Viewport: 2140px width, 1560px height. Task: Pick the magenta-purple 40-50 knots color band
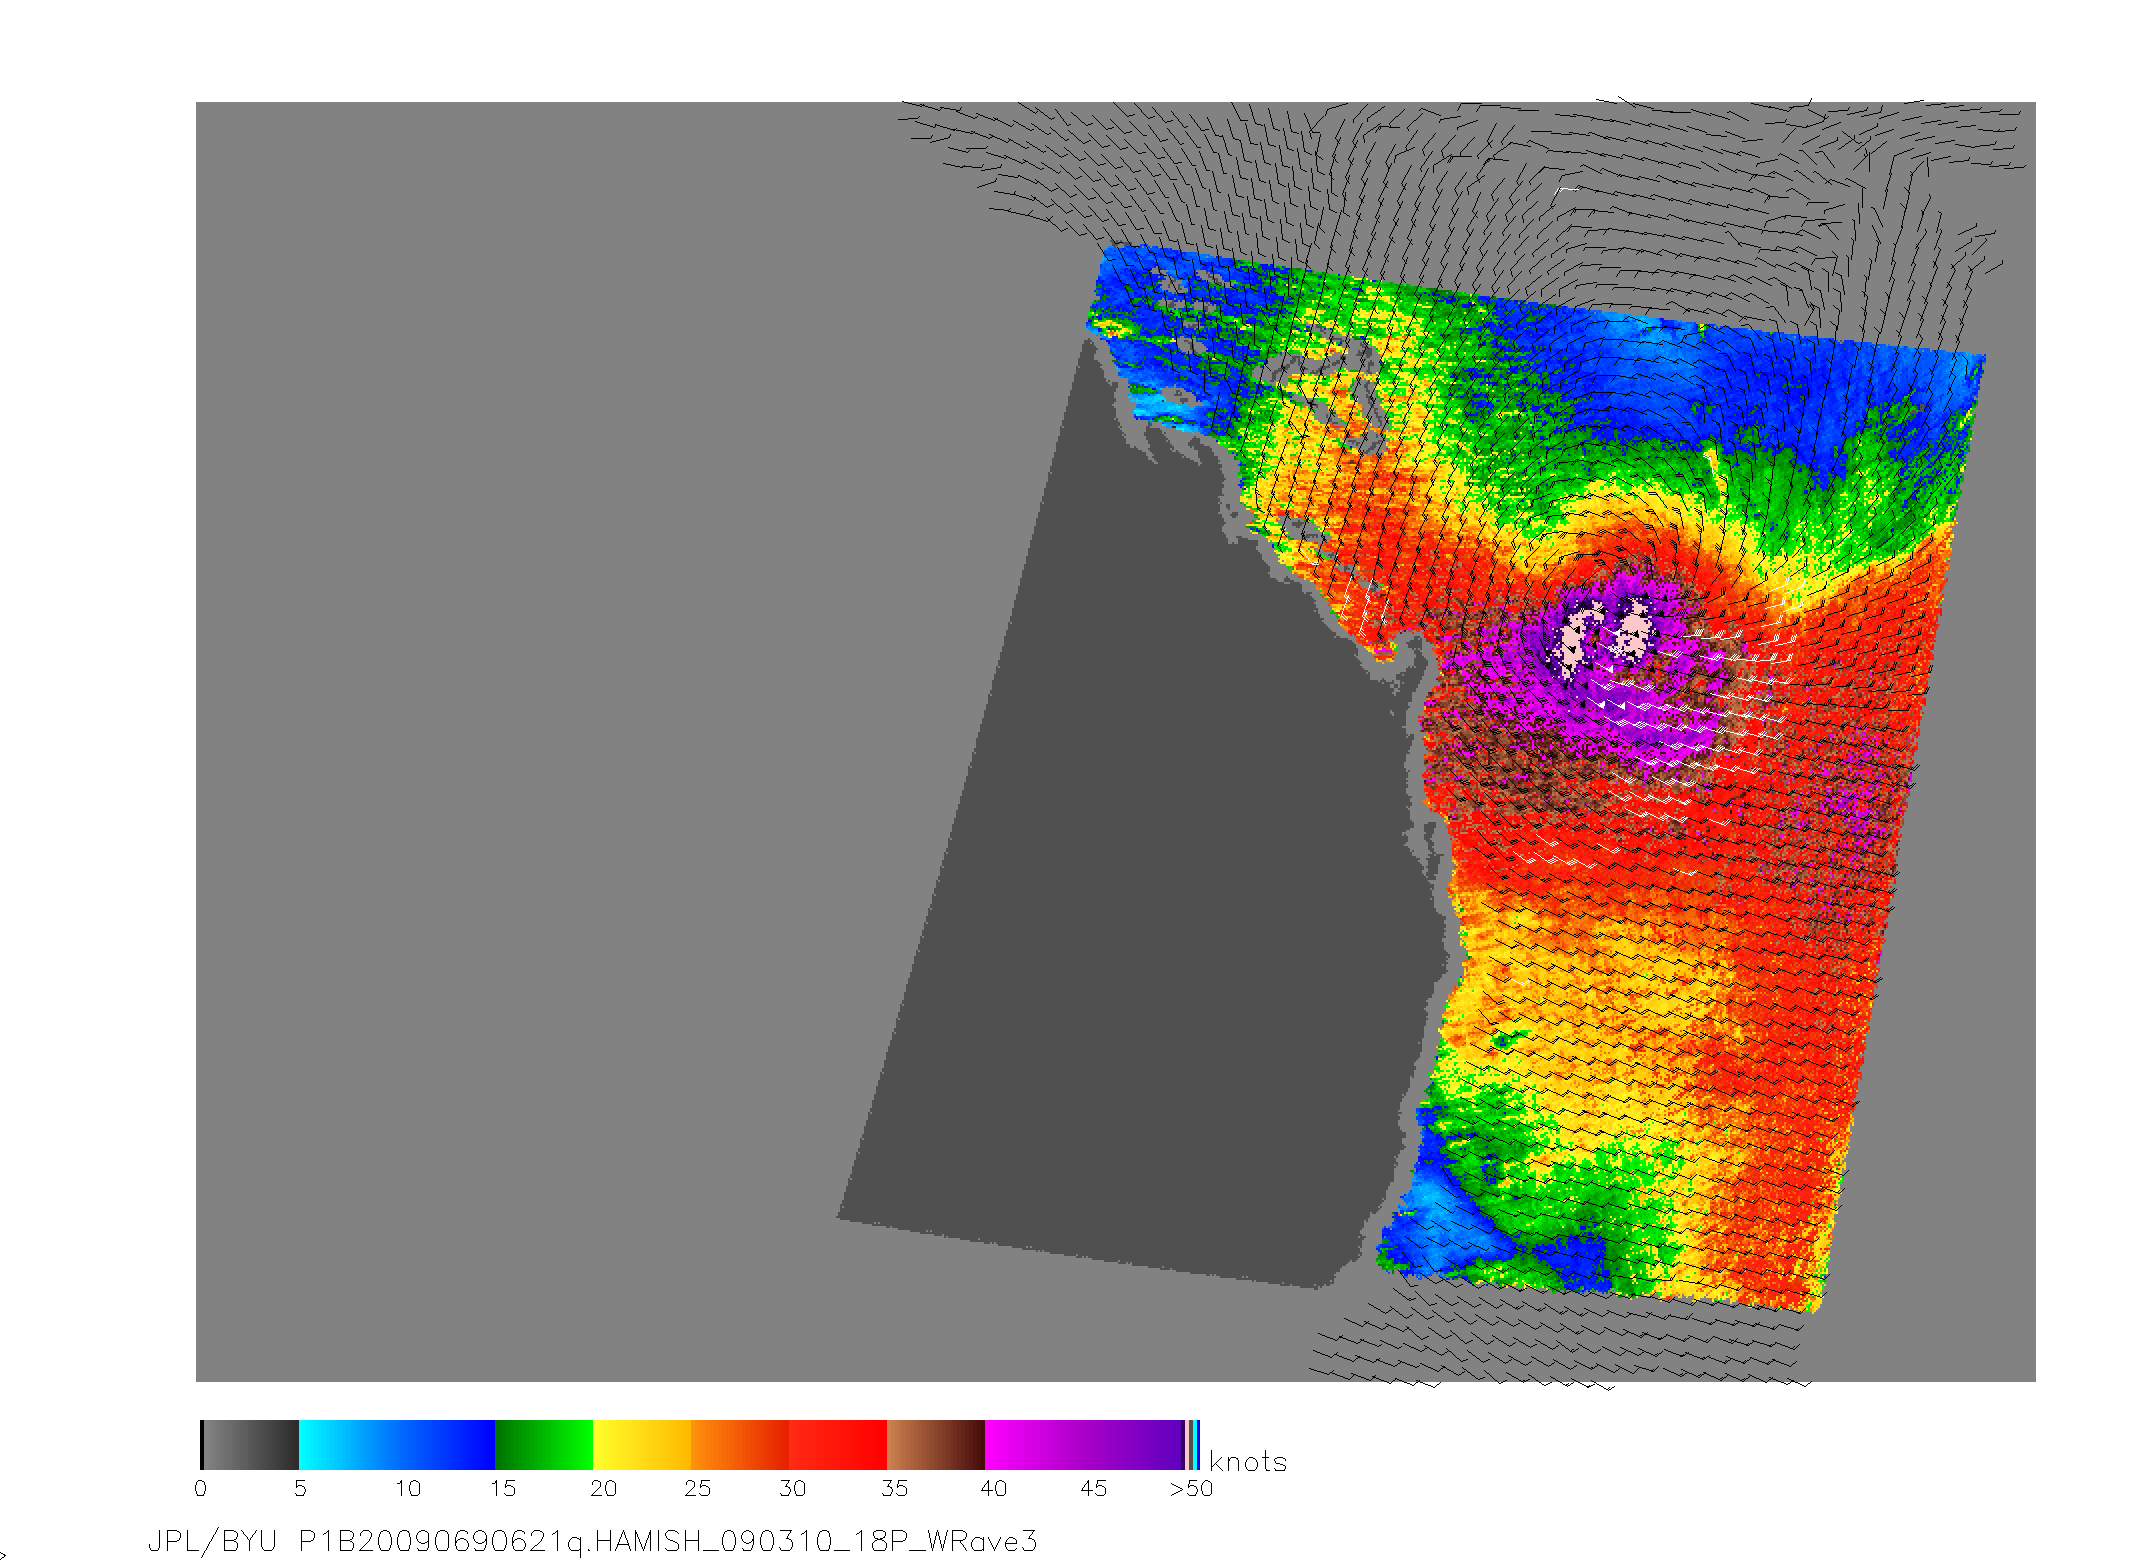tap(1085, 1445)
